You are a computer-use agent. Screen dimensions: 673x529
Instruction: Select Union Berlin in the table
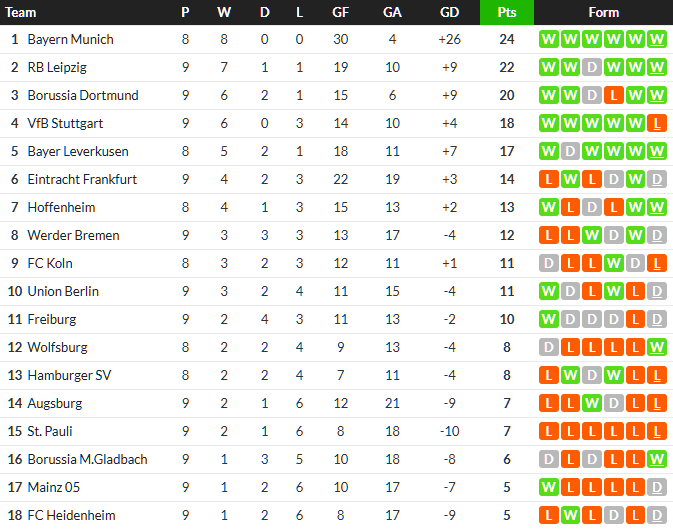[x=65, y=292]
